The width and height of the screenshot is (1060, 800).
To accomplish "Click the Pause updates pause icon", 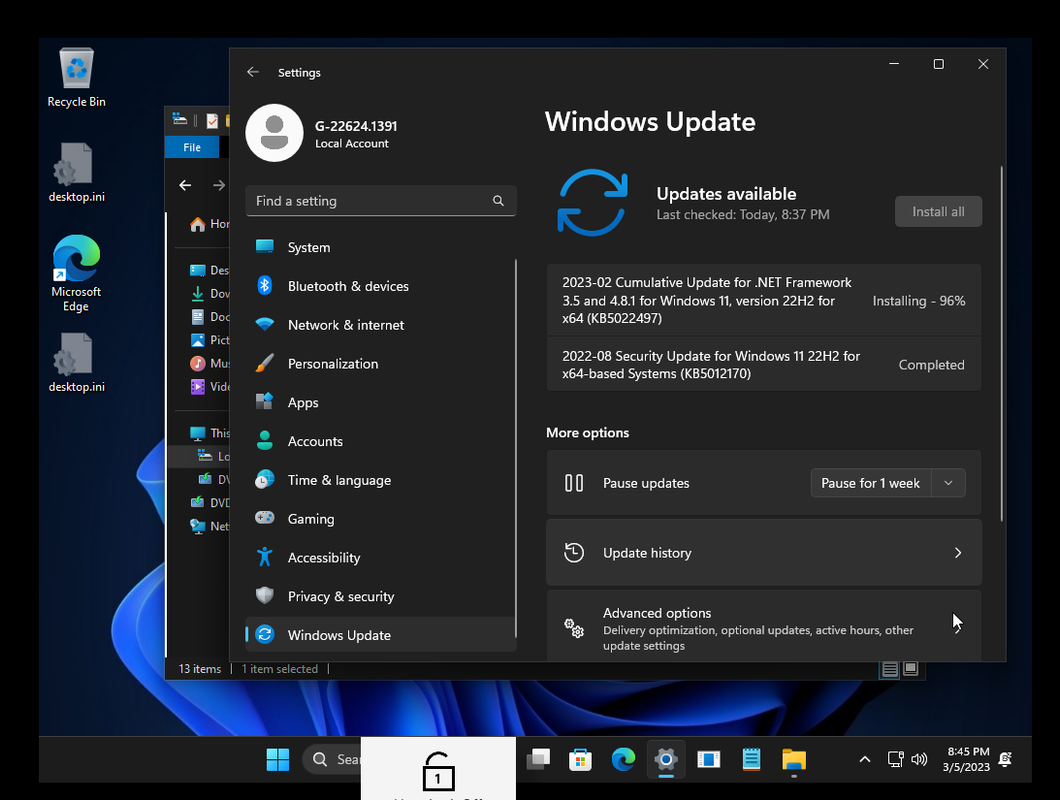I will [x=574, y=483].
